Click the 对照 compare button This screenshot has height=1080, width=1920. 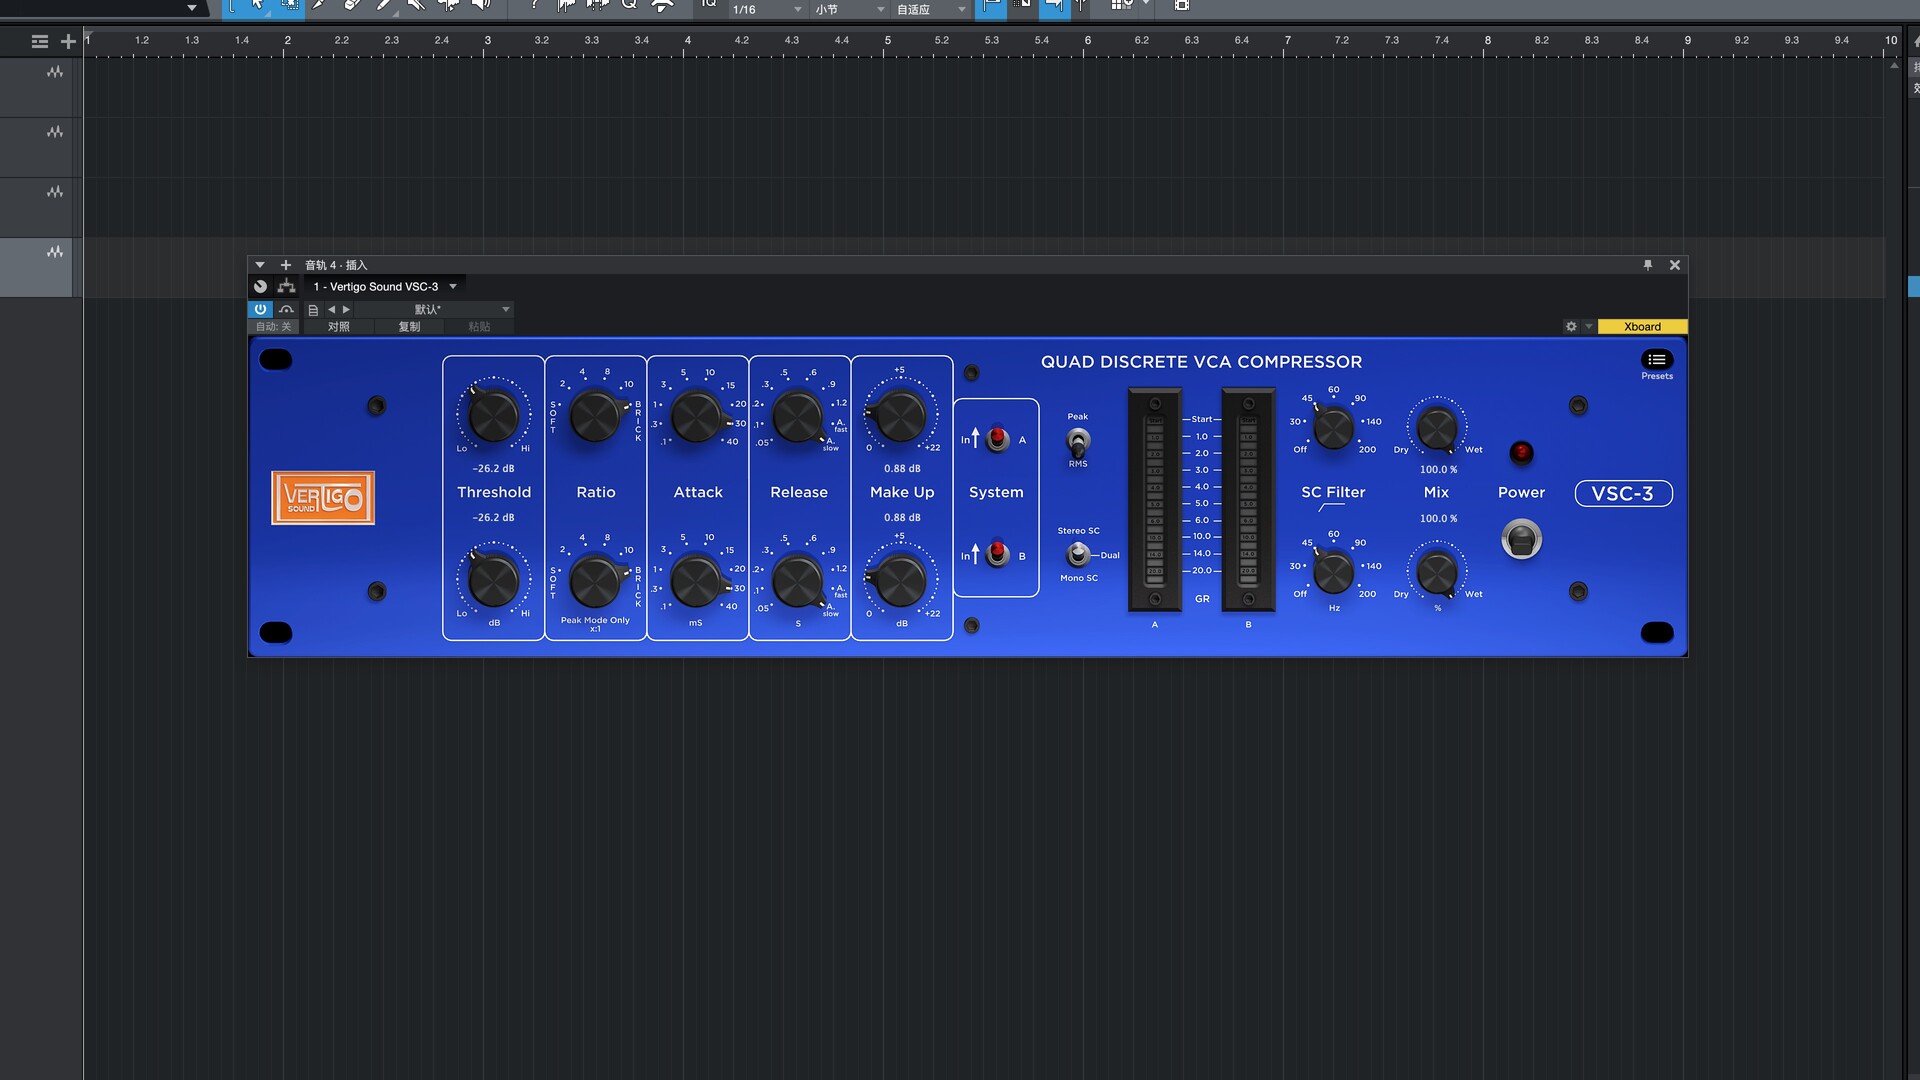pos(339,327)
